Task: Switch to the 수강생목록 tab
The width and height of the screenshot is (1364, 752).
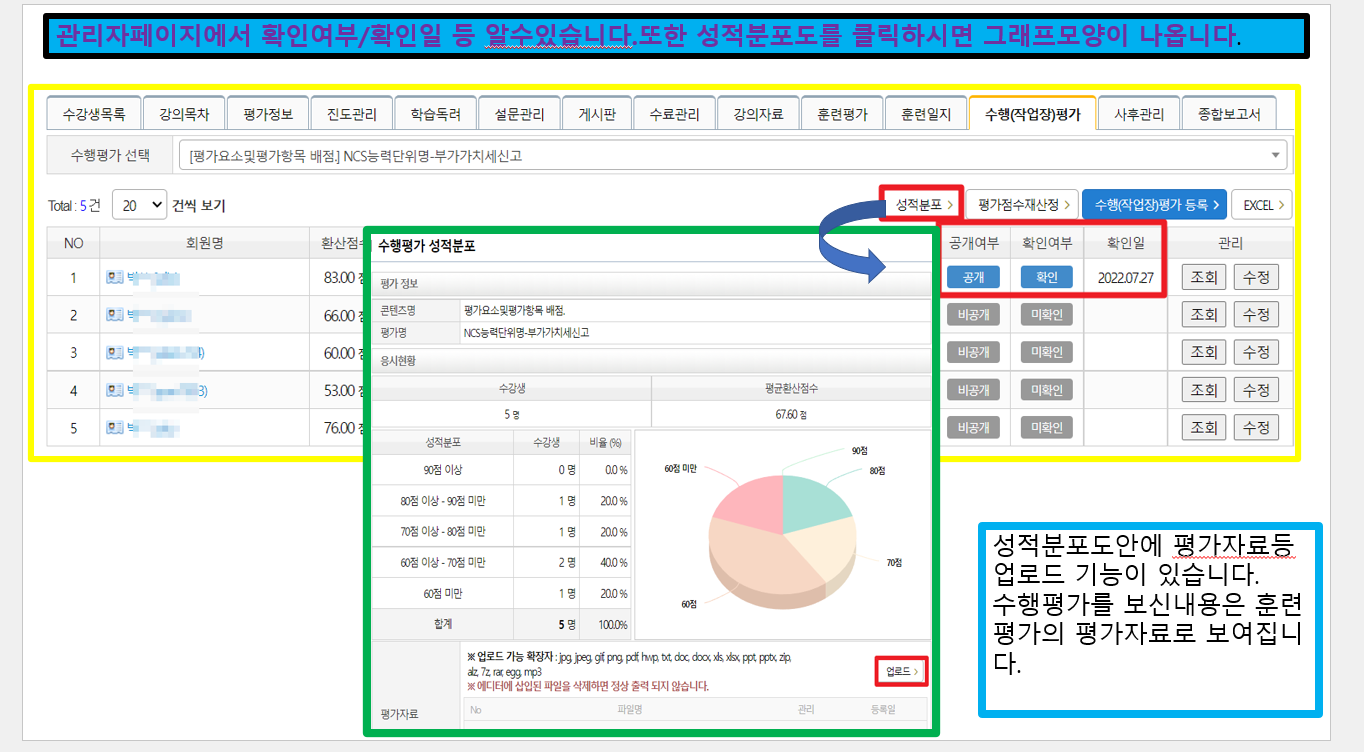Action: pyautogui.click(x=94, y=114)
